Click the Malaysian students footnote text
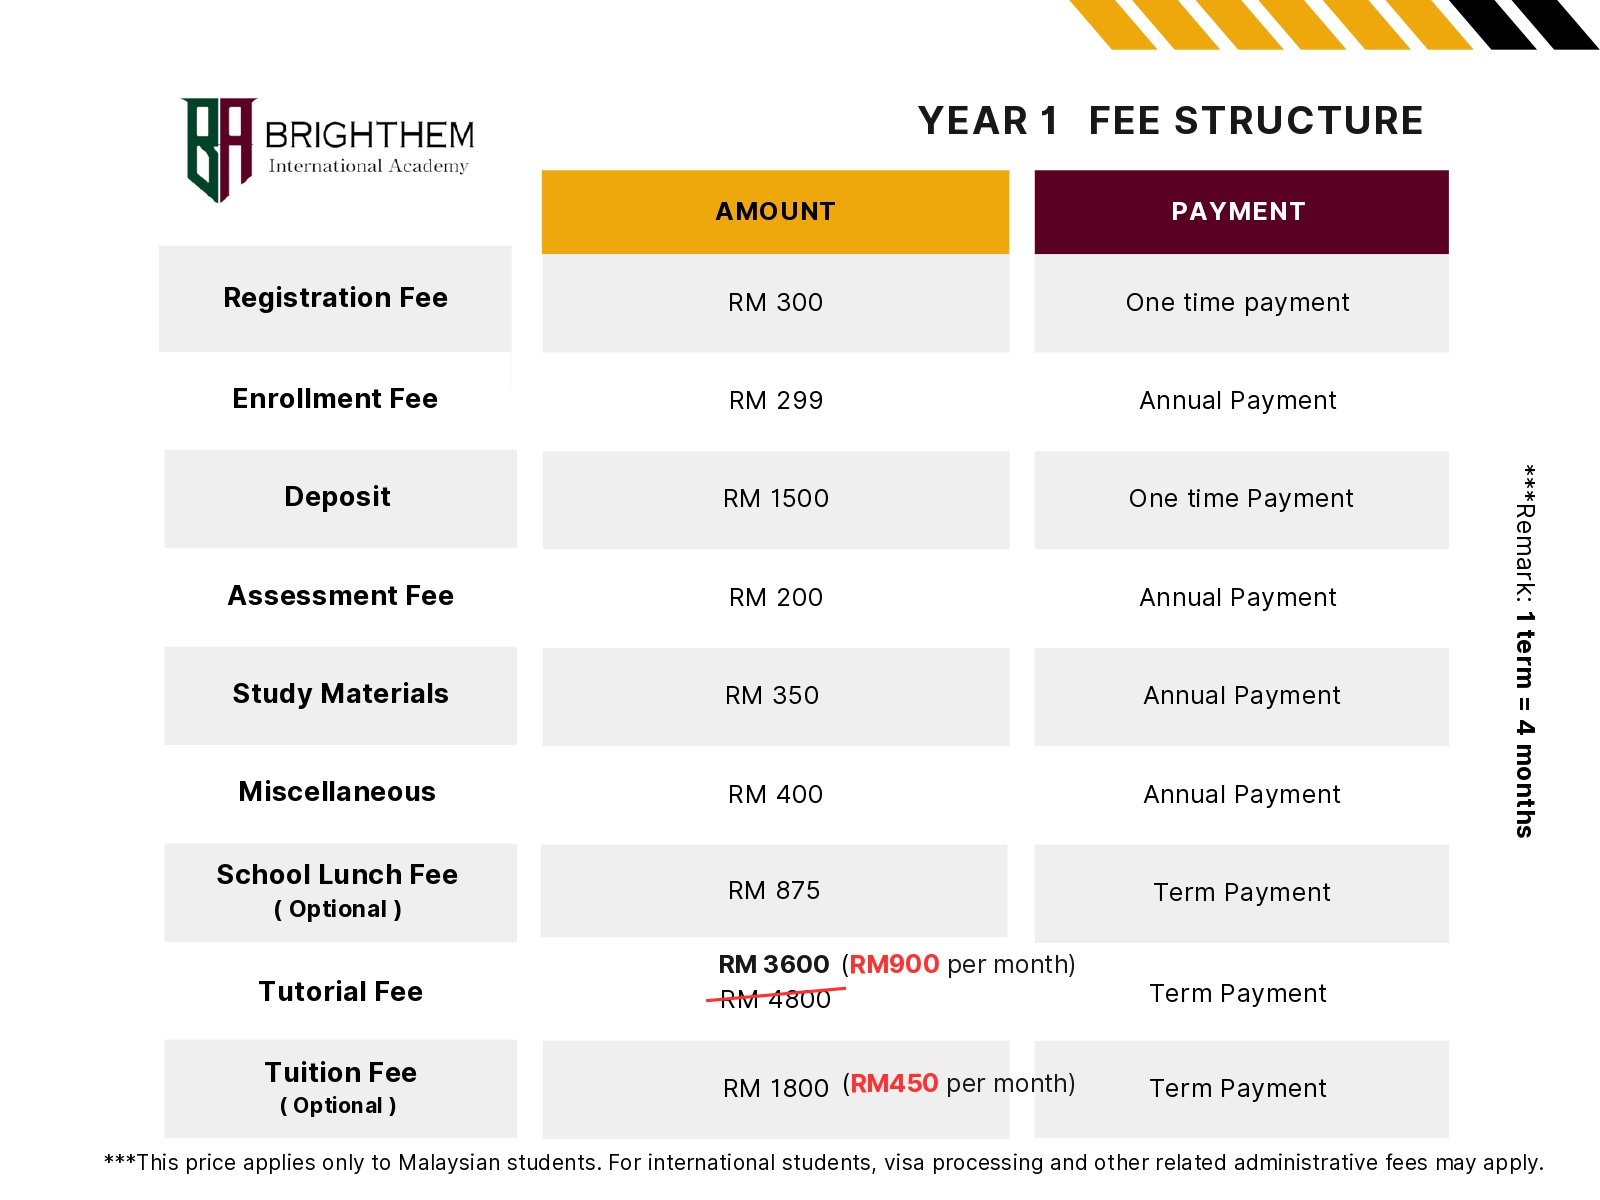This screenshot has height=1200, width=1600. tap(824, 1163)
